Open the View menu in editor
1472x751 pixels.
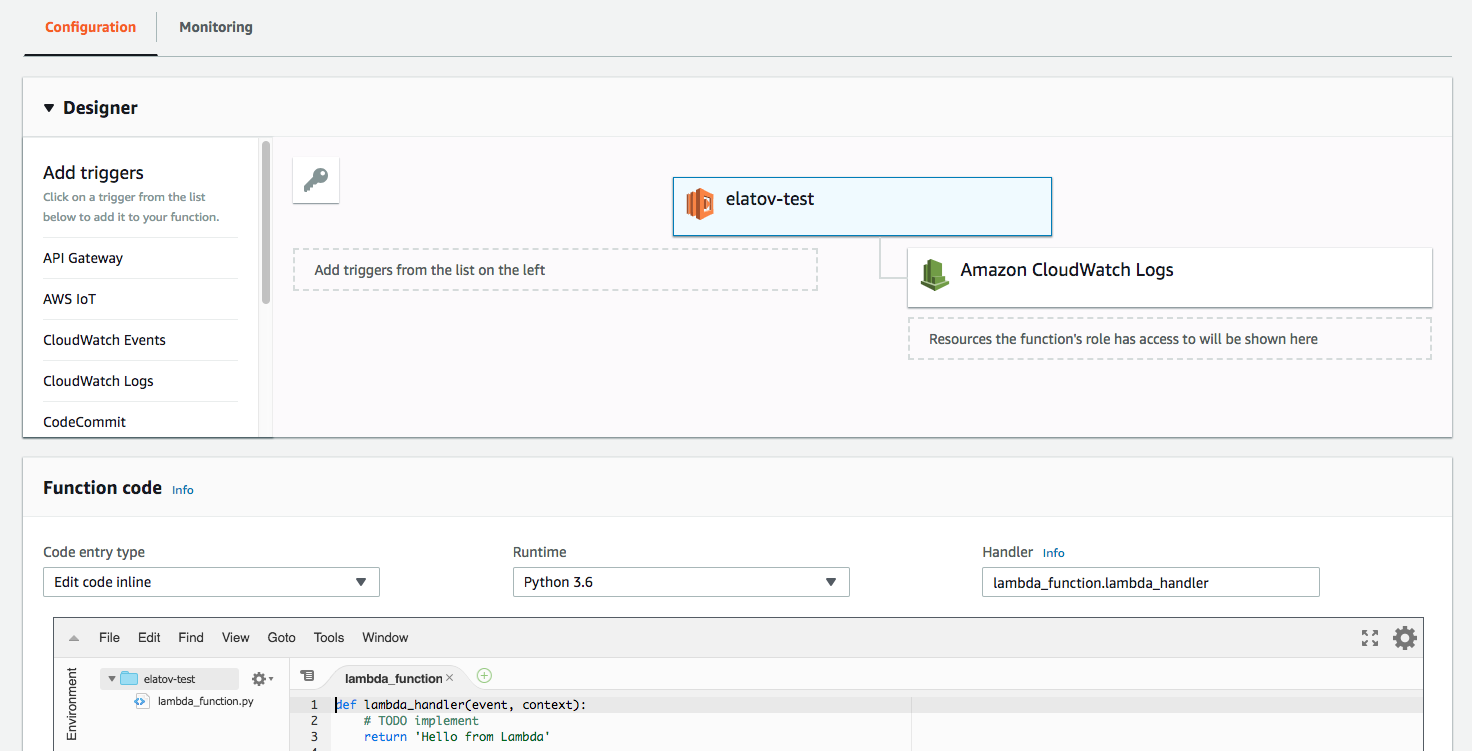pyautogui.click(x=236, y=637)
